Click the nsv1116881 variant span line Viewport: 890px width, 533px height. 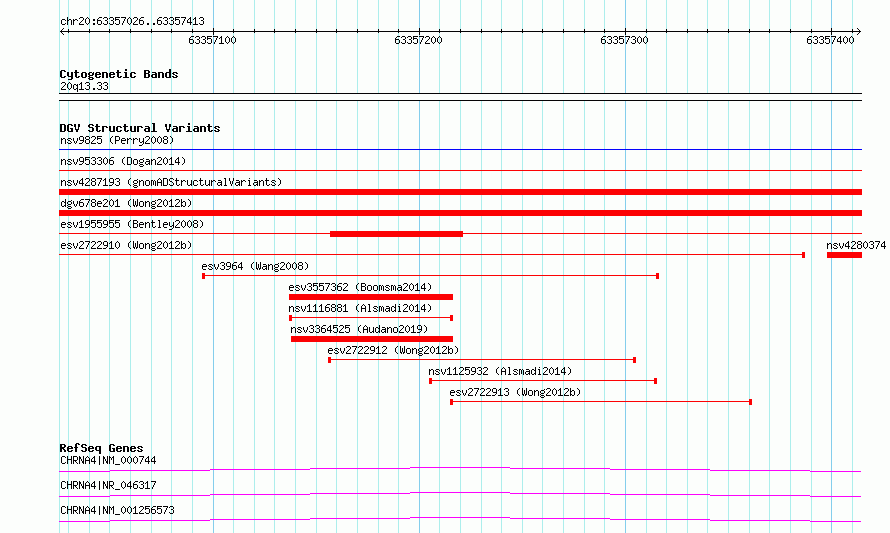tap(371, 318)
